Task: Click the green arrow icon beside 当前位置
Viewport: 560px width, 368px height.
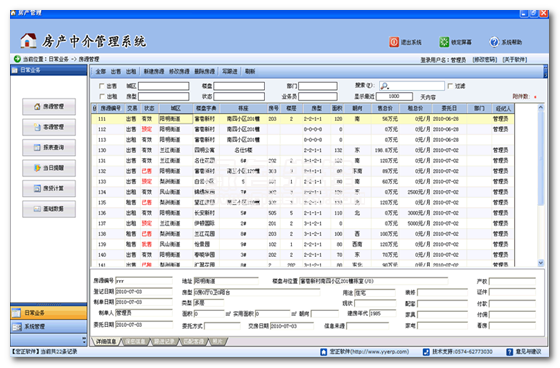Action: [x=17, y=59]
